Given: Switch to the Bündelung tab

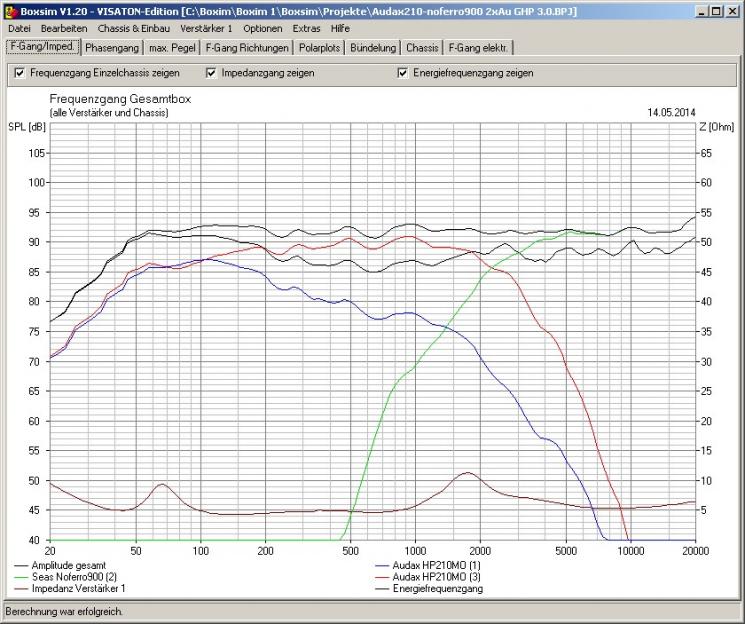Looking at the screenshot, I should coord(373,48).
